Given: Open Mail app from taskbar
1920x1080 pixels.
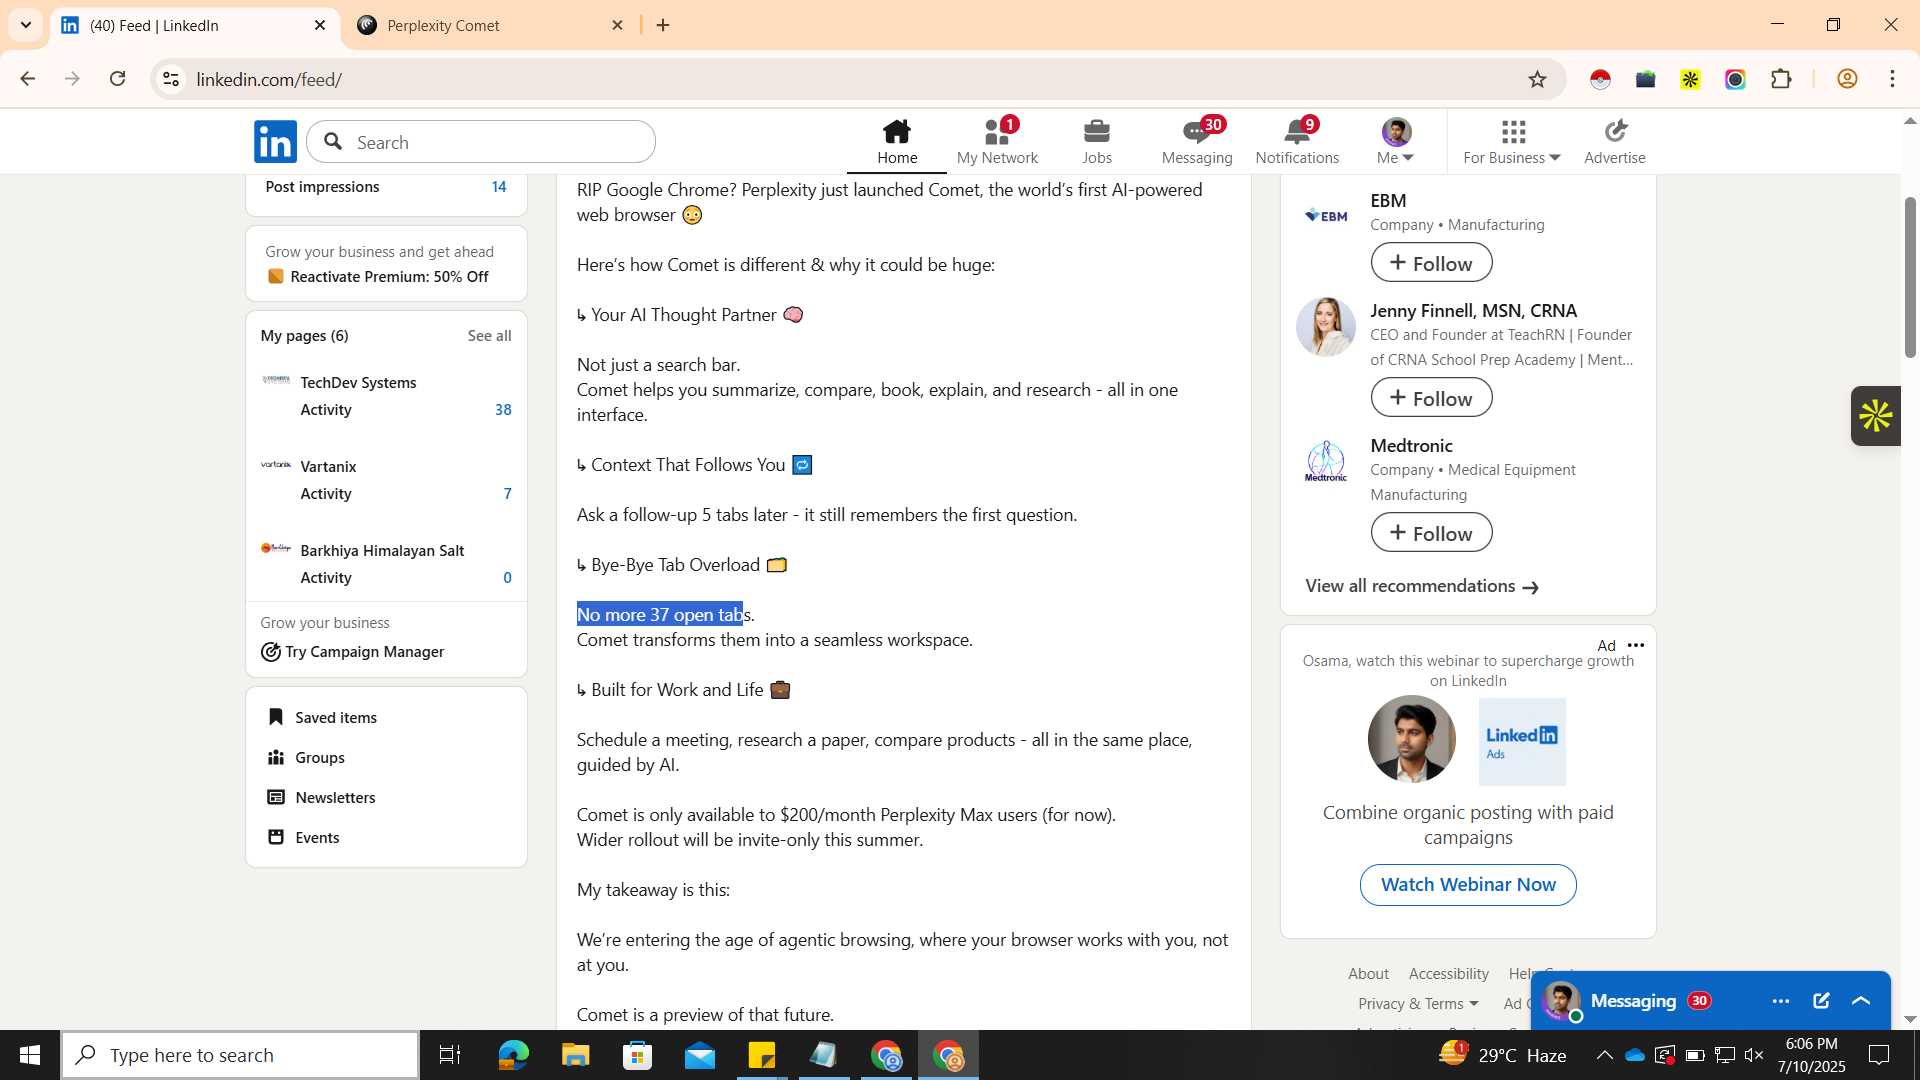Looking at the screenshot, I should point(700,1055).
